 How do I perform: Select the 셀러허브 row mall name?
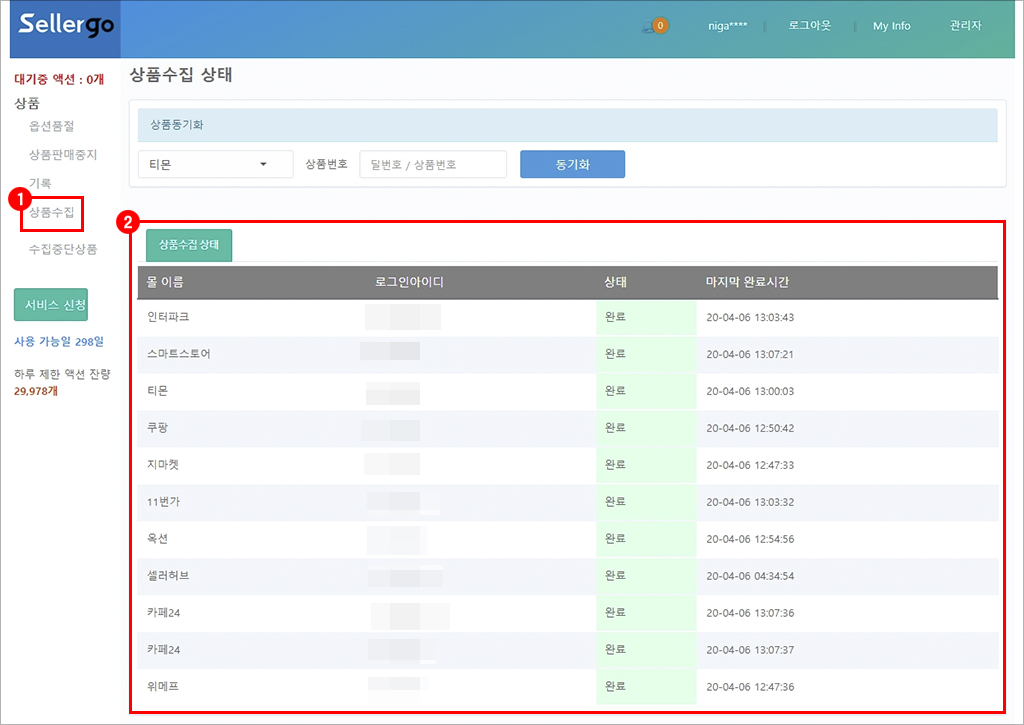168,575
